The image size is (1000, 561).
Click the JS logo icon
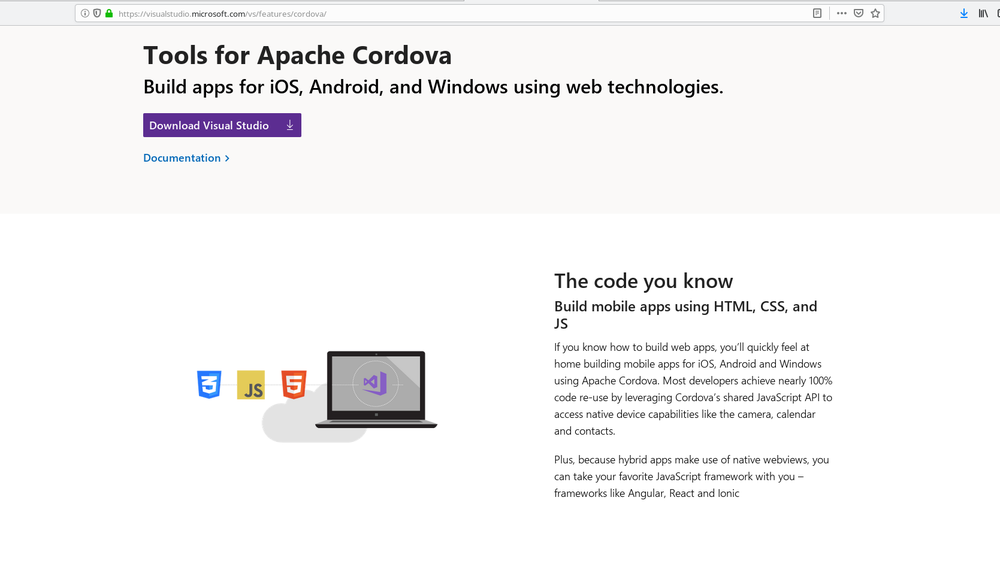(x=251, y=385)
